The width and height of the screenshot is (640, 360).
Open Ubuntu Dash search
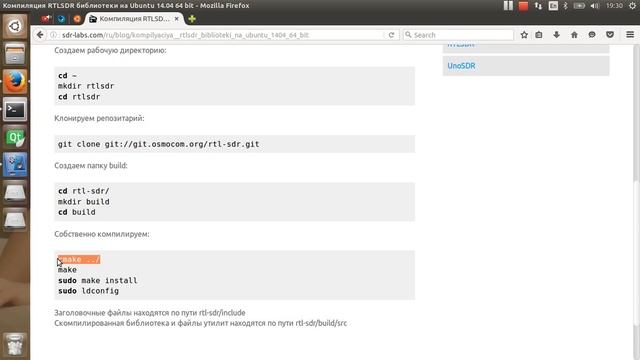click(15, 27)
